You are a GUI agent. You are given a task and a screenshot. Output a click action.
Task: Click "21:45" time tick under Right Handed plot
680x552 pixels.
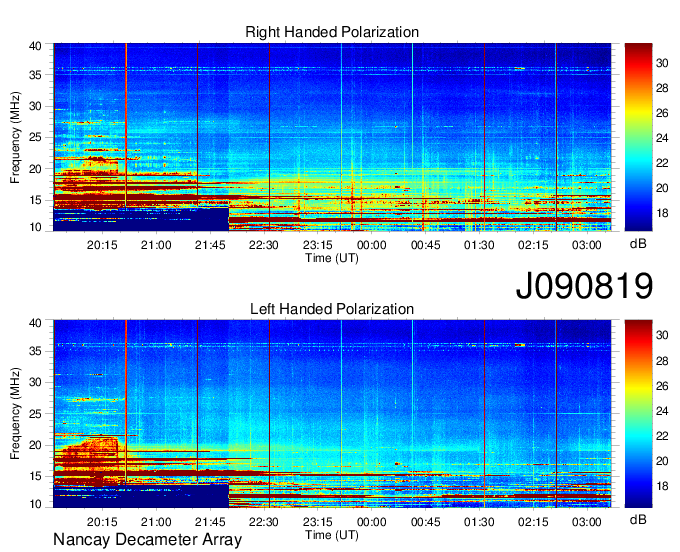point(210,245)
